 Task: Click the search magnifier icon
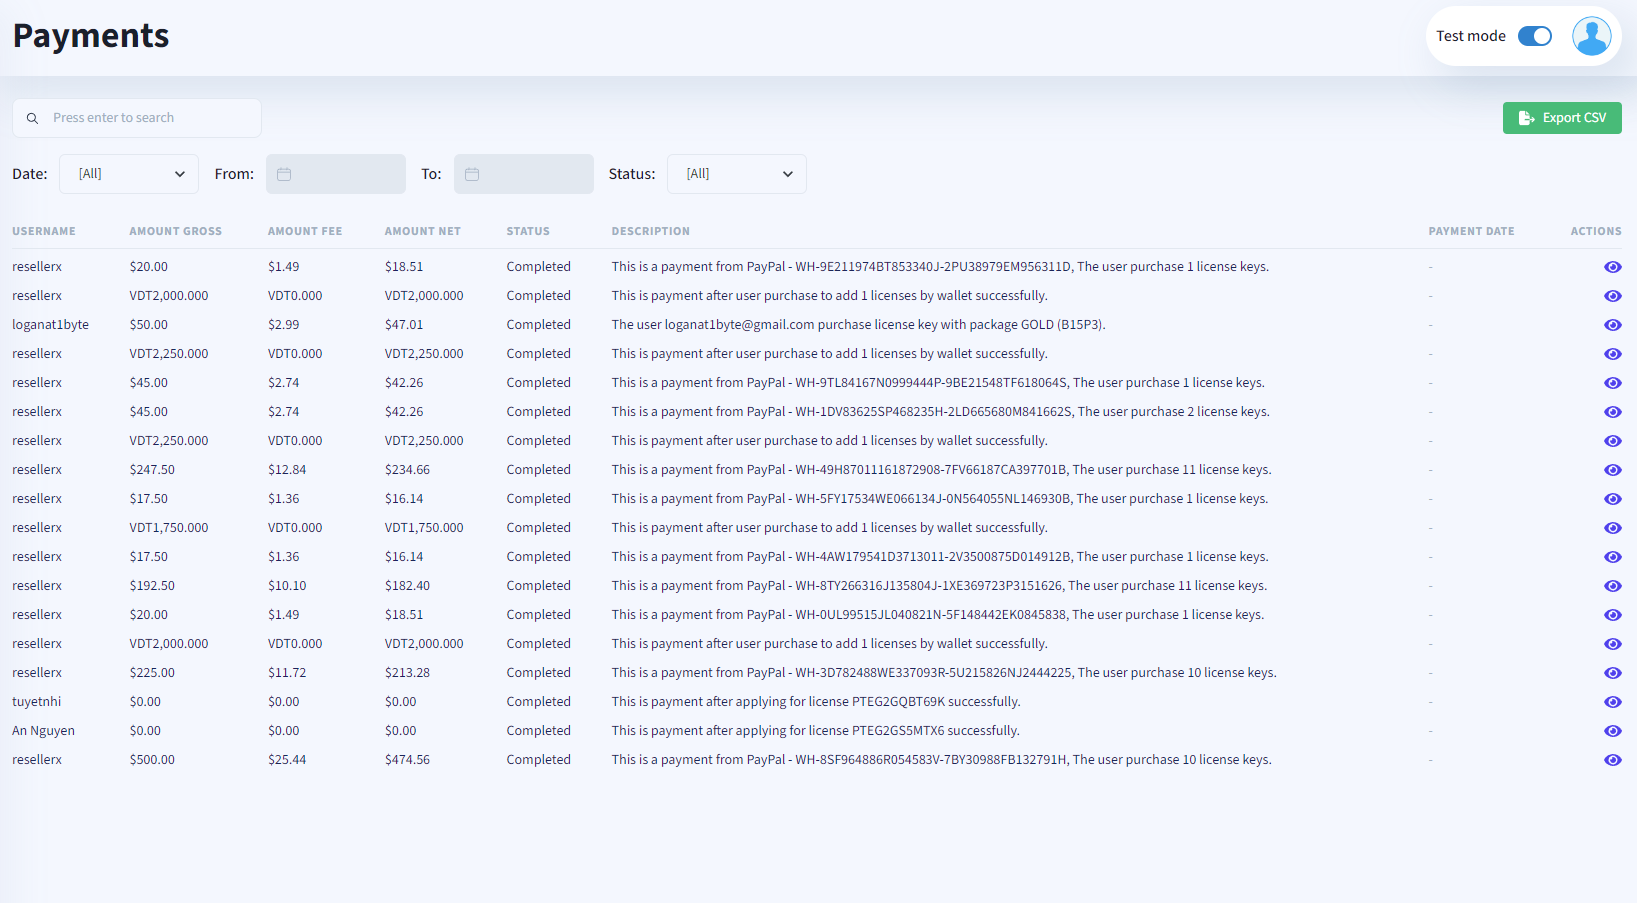32,118
